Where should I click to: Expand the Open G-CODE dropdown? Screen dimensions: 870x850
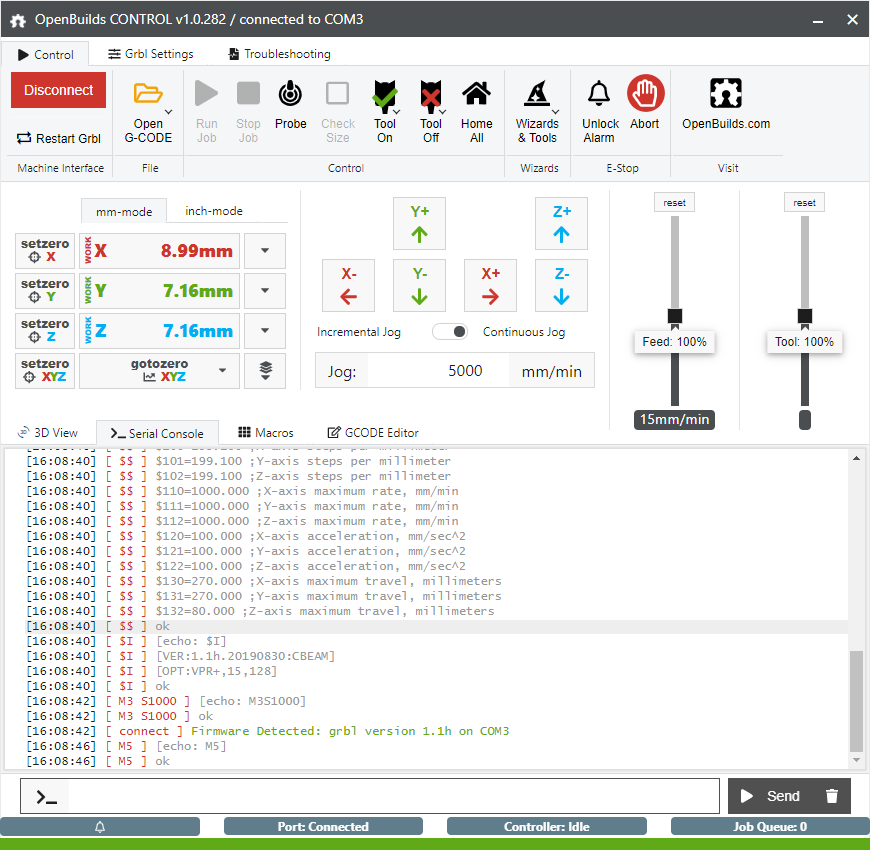click(x=168, y=111)
